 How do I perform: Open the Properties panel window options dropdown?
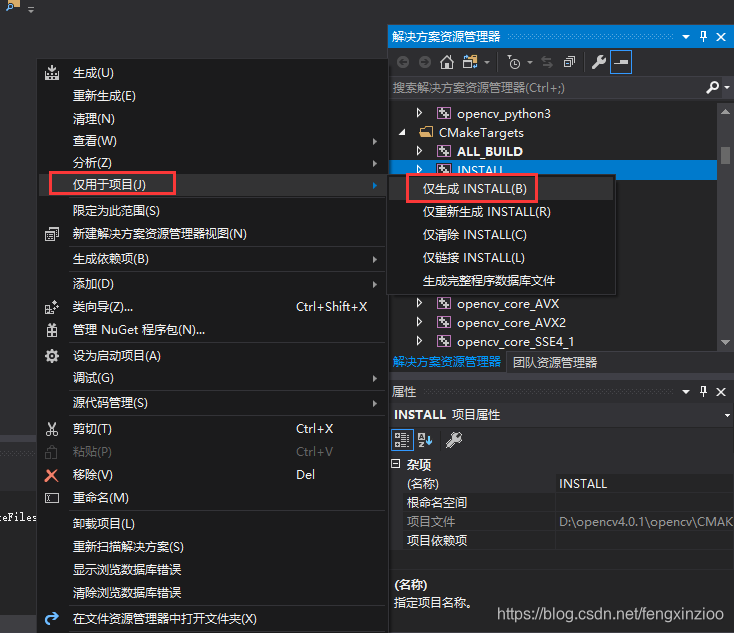(686, 391)
